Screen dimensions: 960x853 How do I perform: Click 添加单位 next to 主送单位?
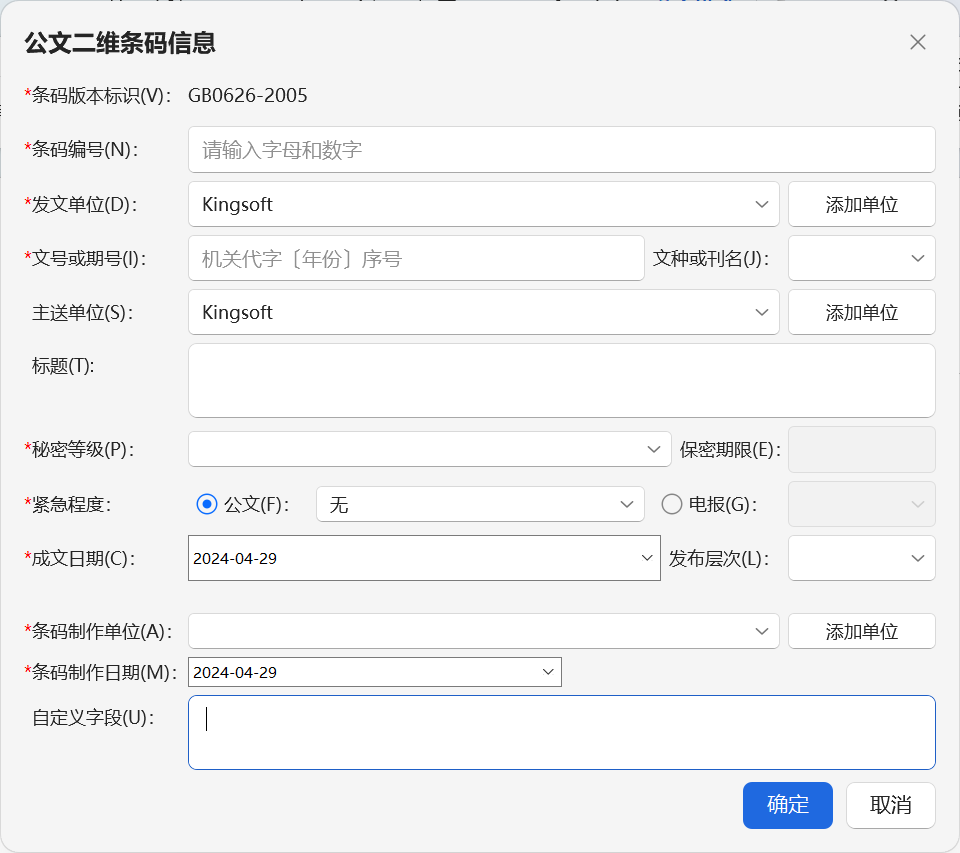coord(861,312)
